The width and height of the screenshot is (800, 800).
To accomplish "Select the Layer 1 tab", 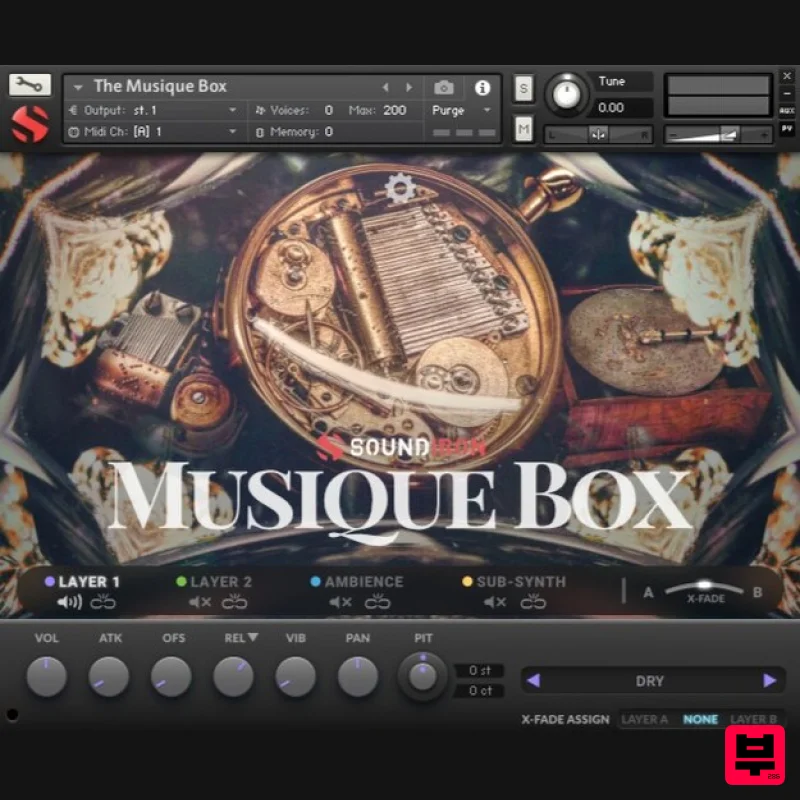I will pos(83,582).
